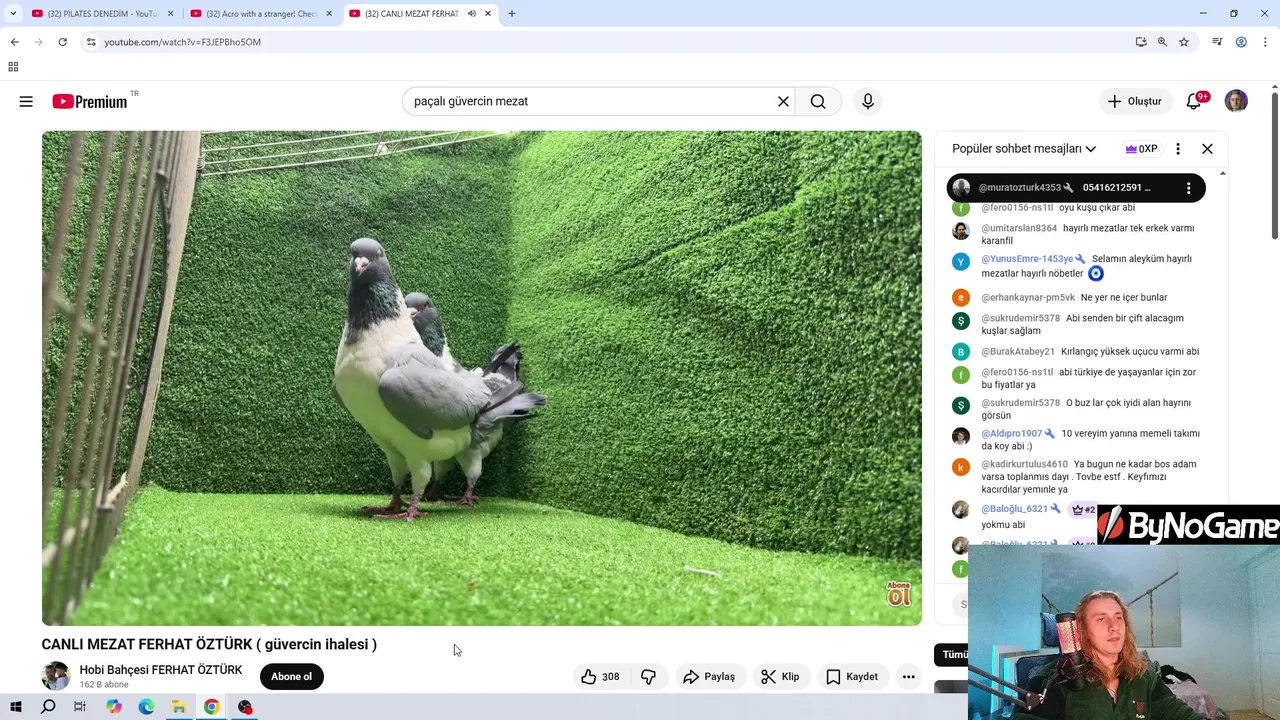
Task: Open Chrome profile icon
Action: point(1241,42)
